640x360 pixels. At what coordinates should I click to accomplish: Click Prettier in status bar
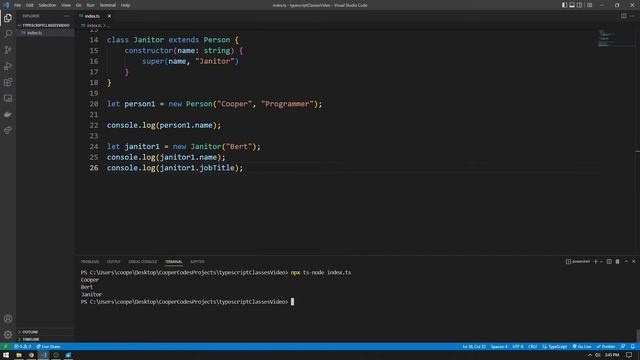click(x=606, y=347)
